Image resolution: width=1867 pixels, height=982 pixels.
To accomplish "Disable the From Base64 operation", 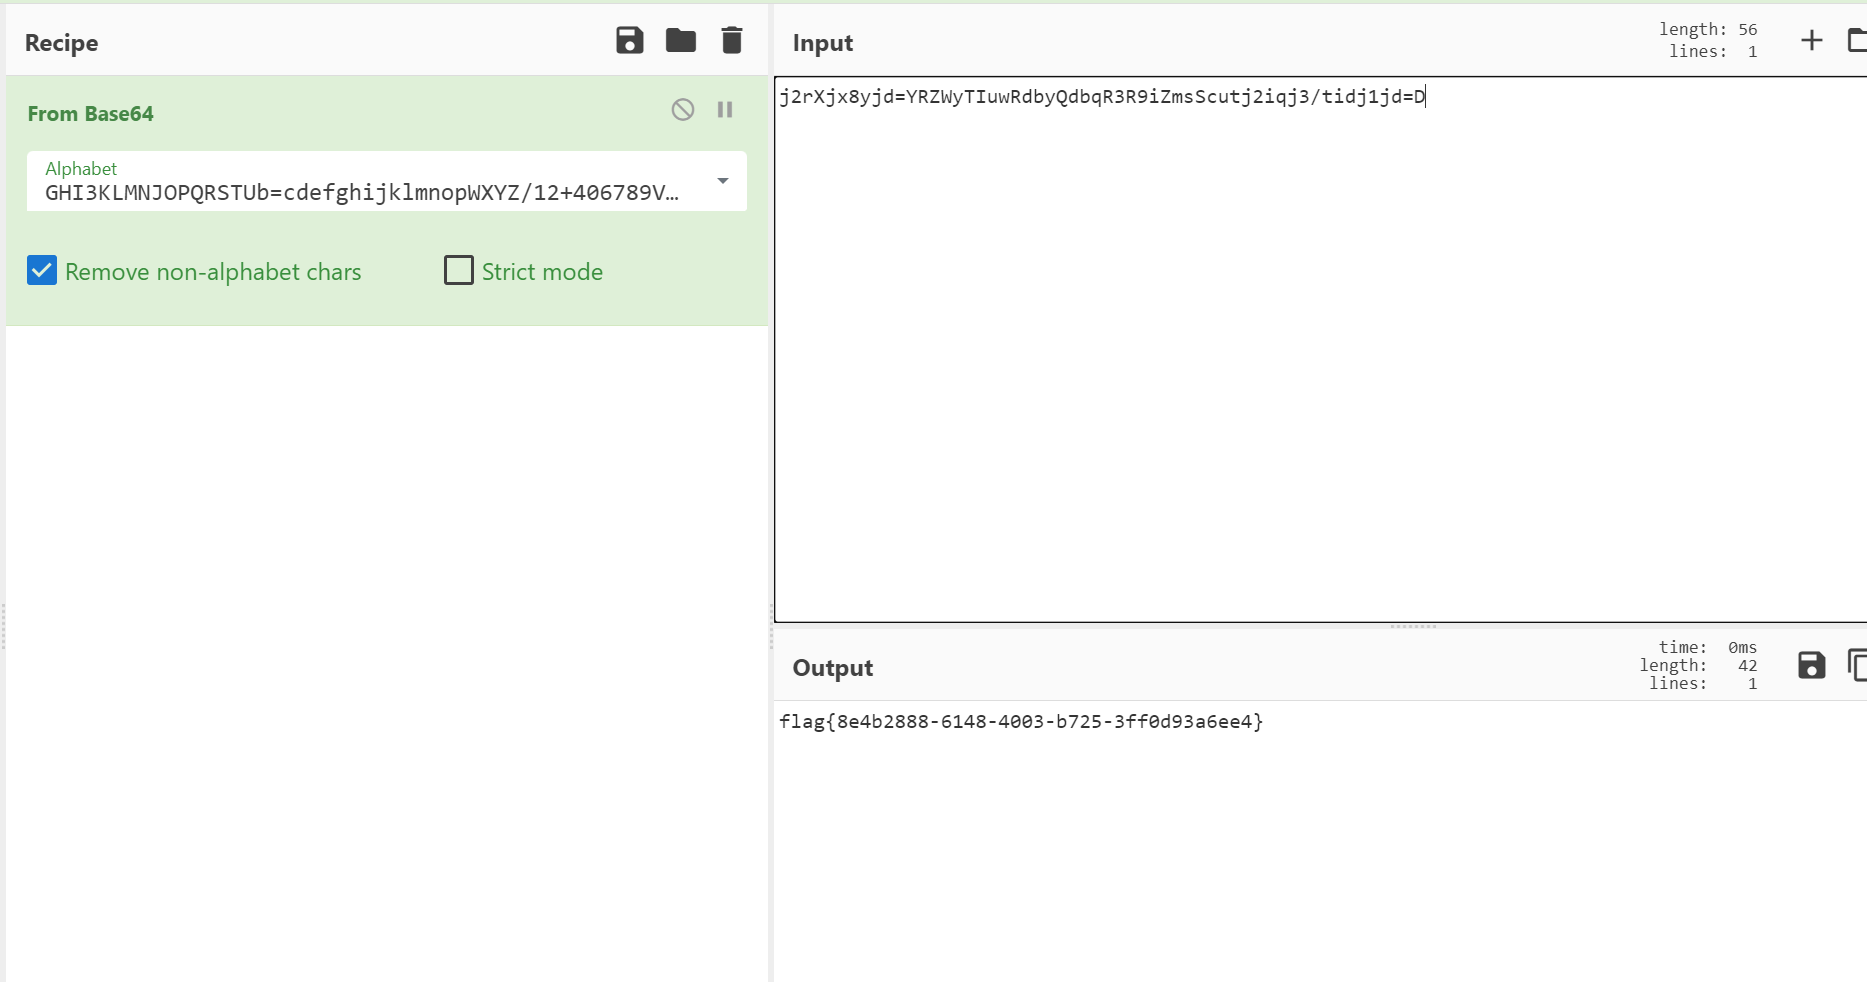I will click(683, 110).
